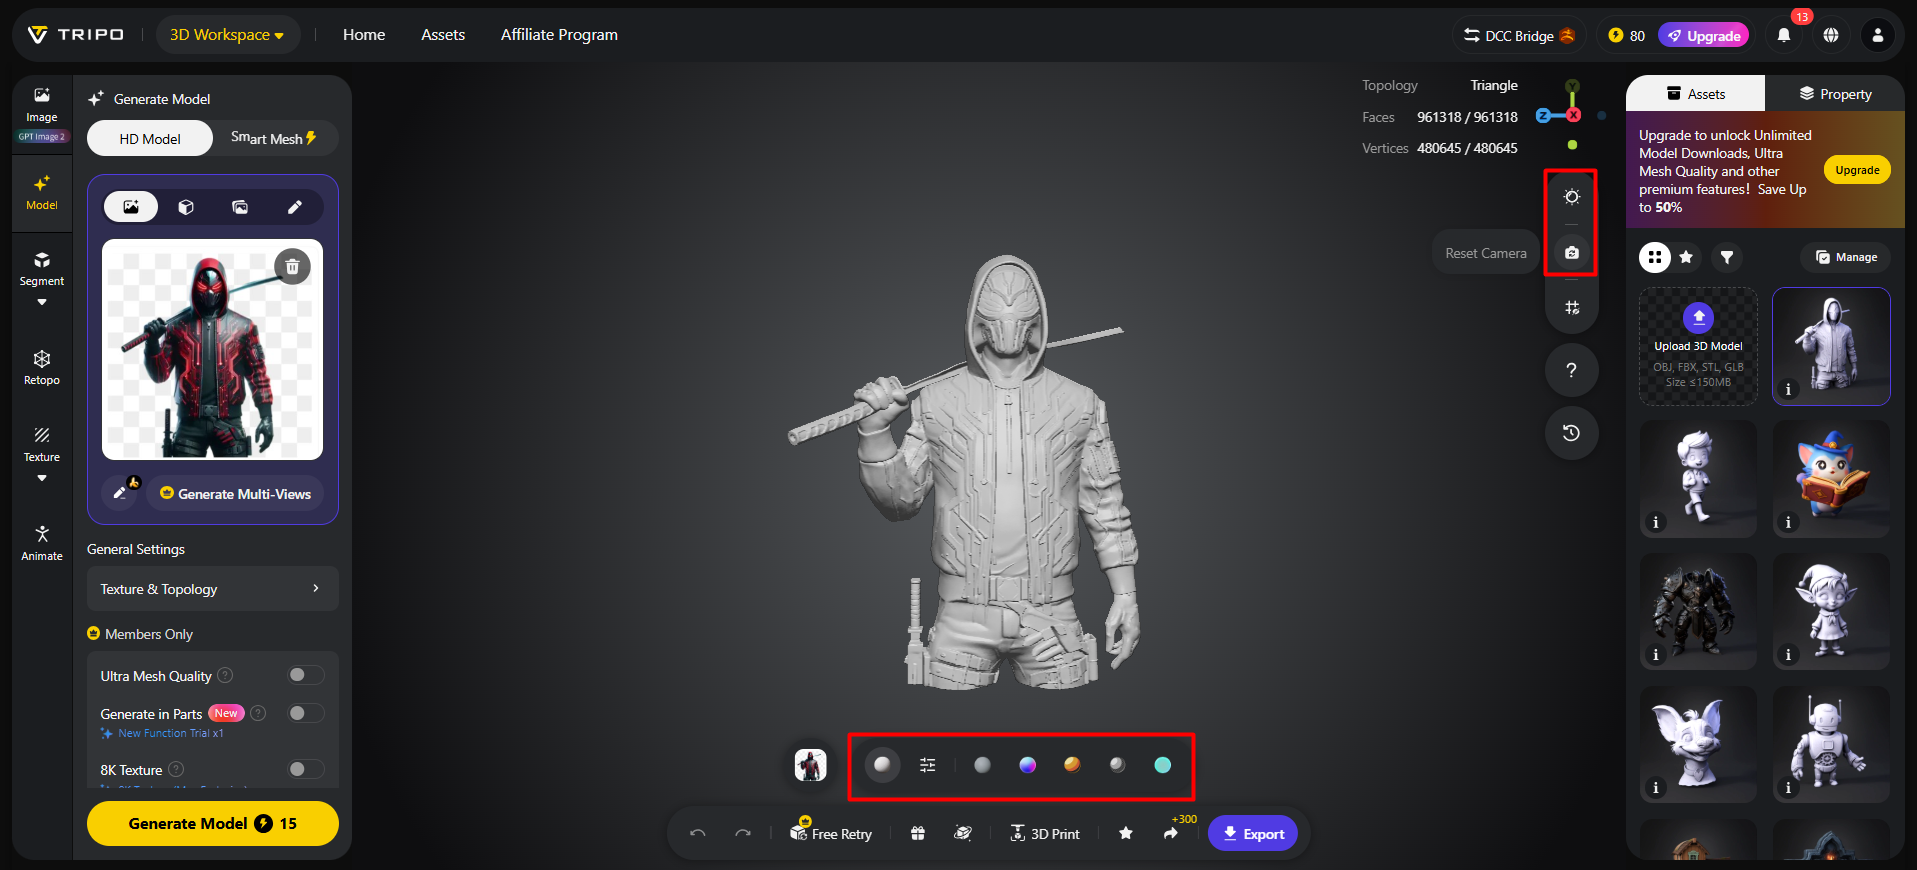The width and height of the screenshot is (1917, 870).
Task: Open 3D Print option
Action: point(1045,833)
